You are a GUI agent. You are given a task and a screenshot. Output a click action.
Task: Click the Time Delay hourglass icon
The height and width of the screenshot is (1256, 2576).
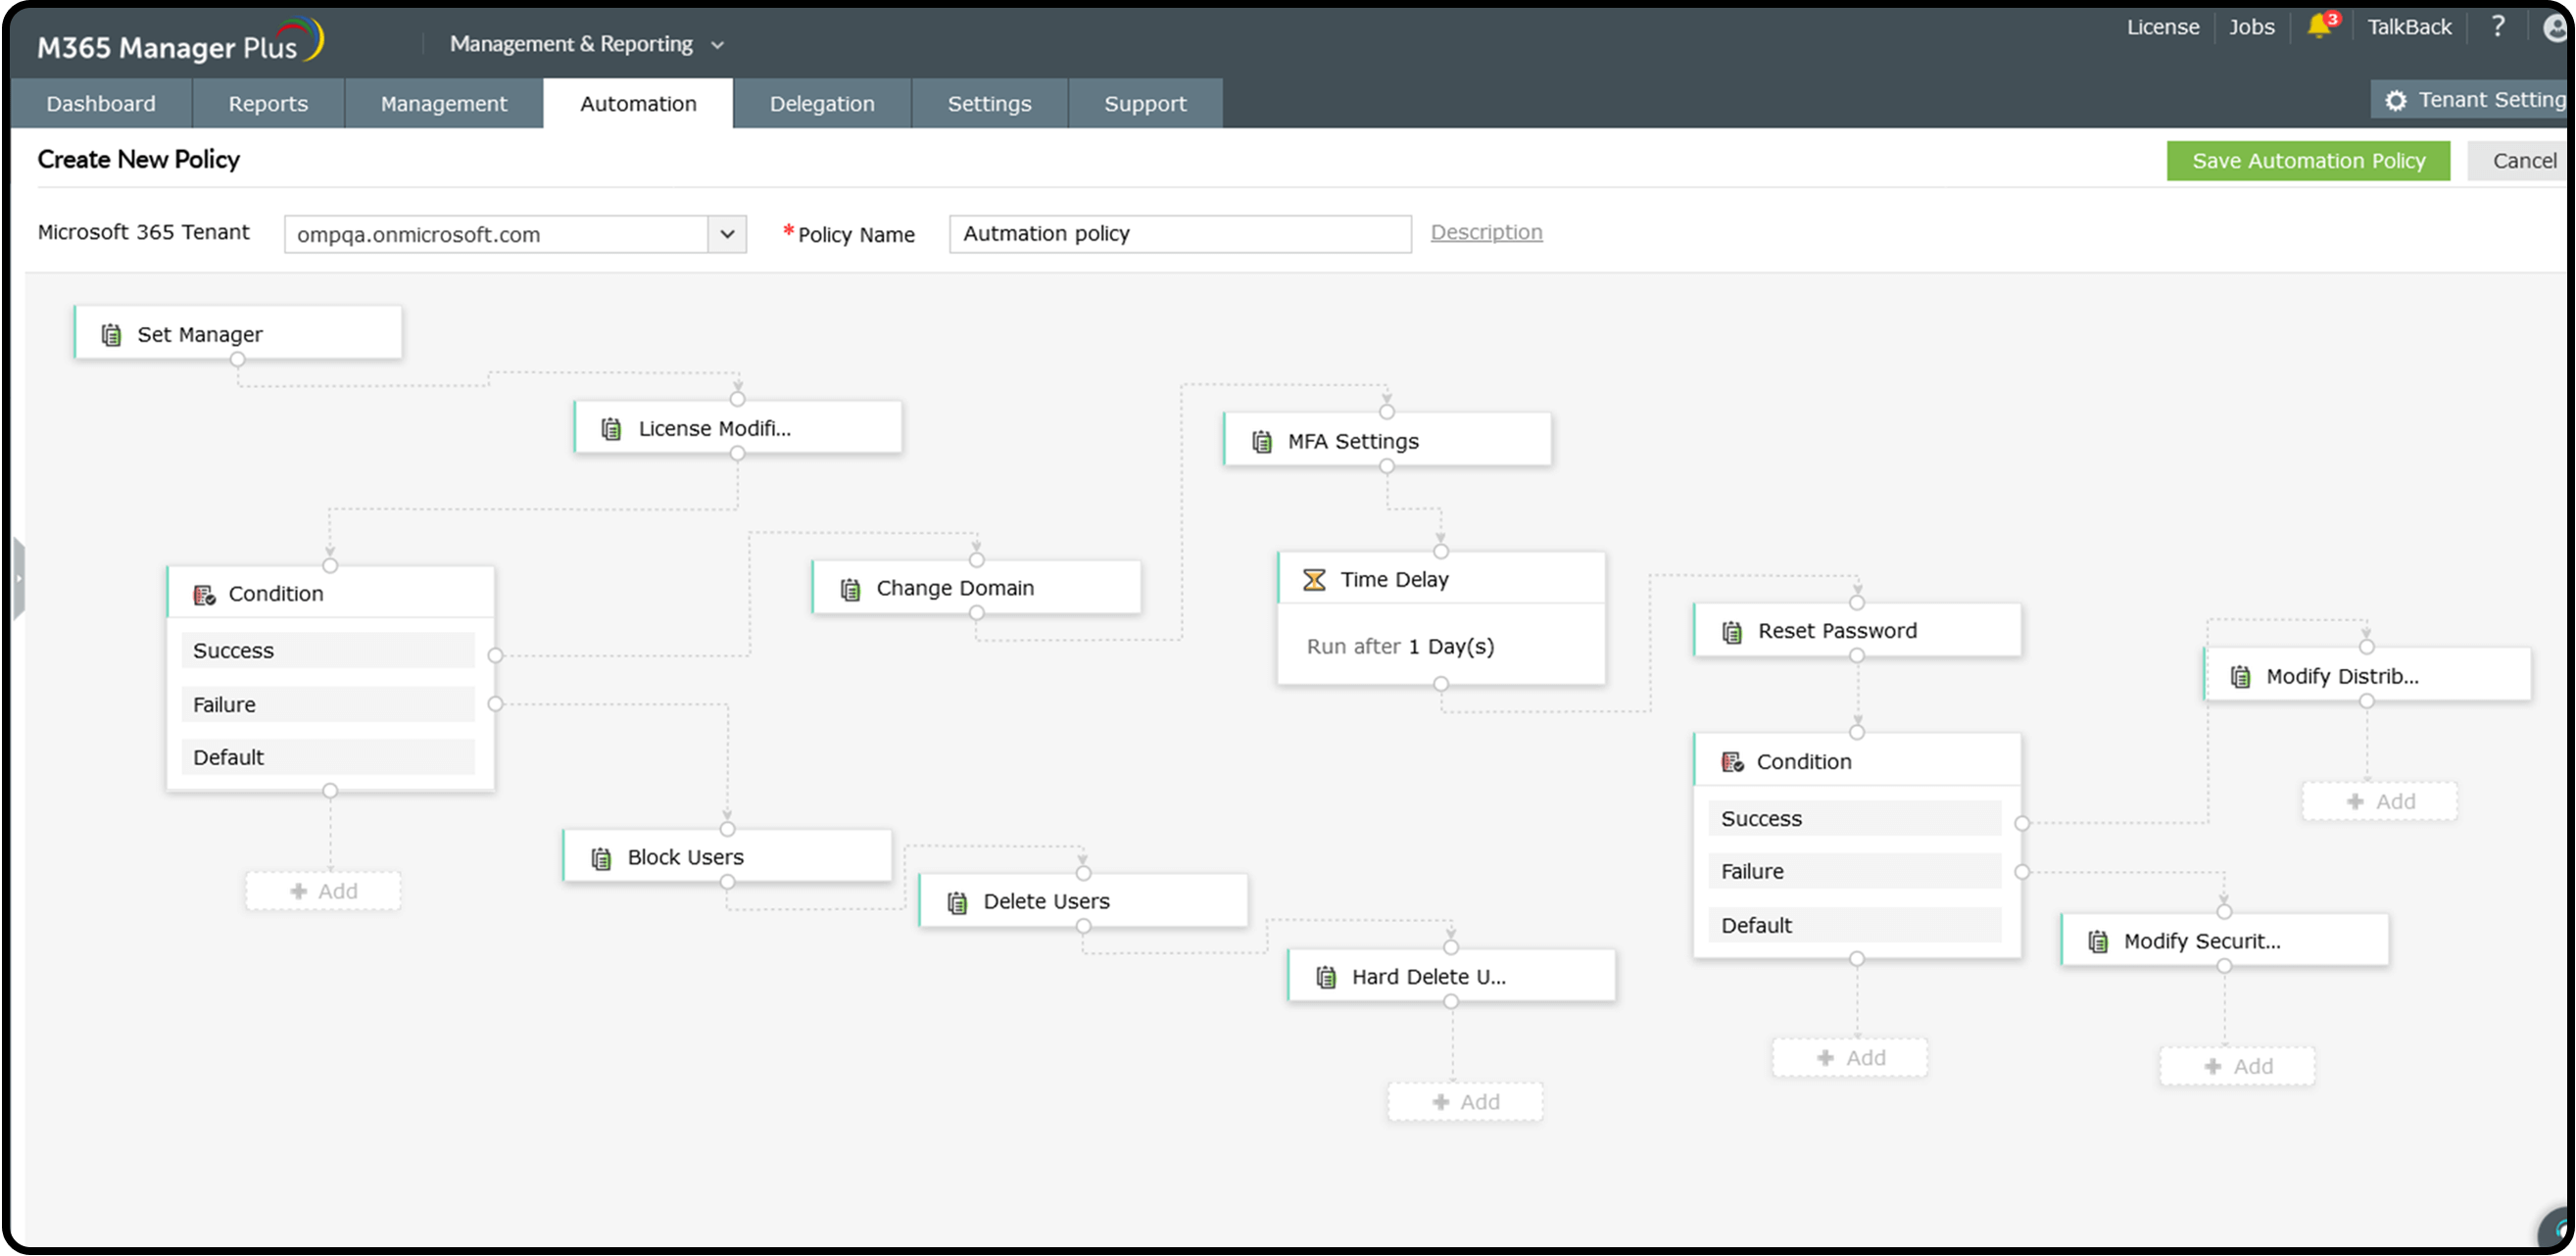[1314, 578]
